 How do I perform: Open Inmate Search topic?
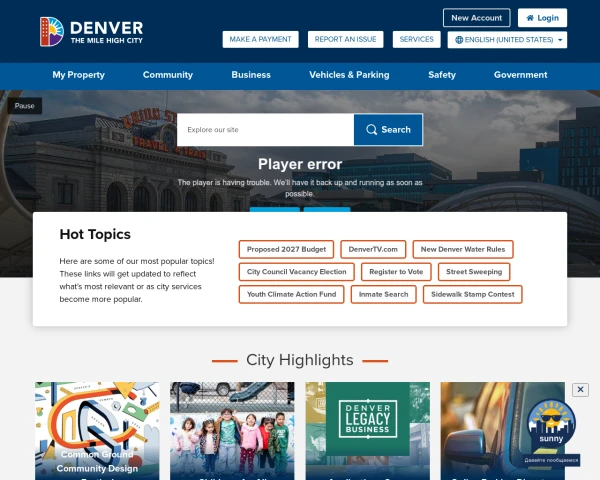pos(383,294)
